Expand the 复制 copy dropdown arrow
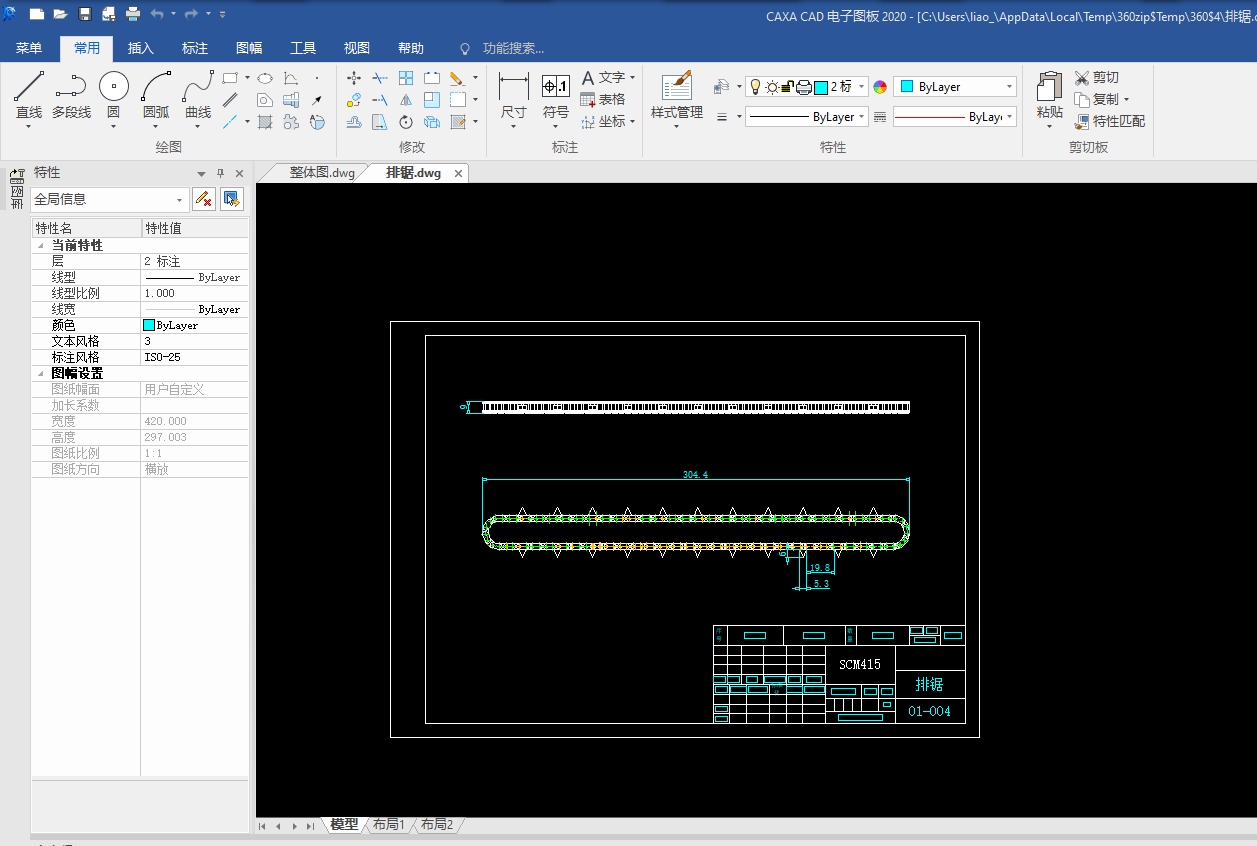This screenshot has height=846, width=1257. pos(1126,99)
